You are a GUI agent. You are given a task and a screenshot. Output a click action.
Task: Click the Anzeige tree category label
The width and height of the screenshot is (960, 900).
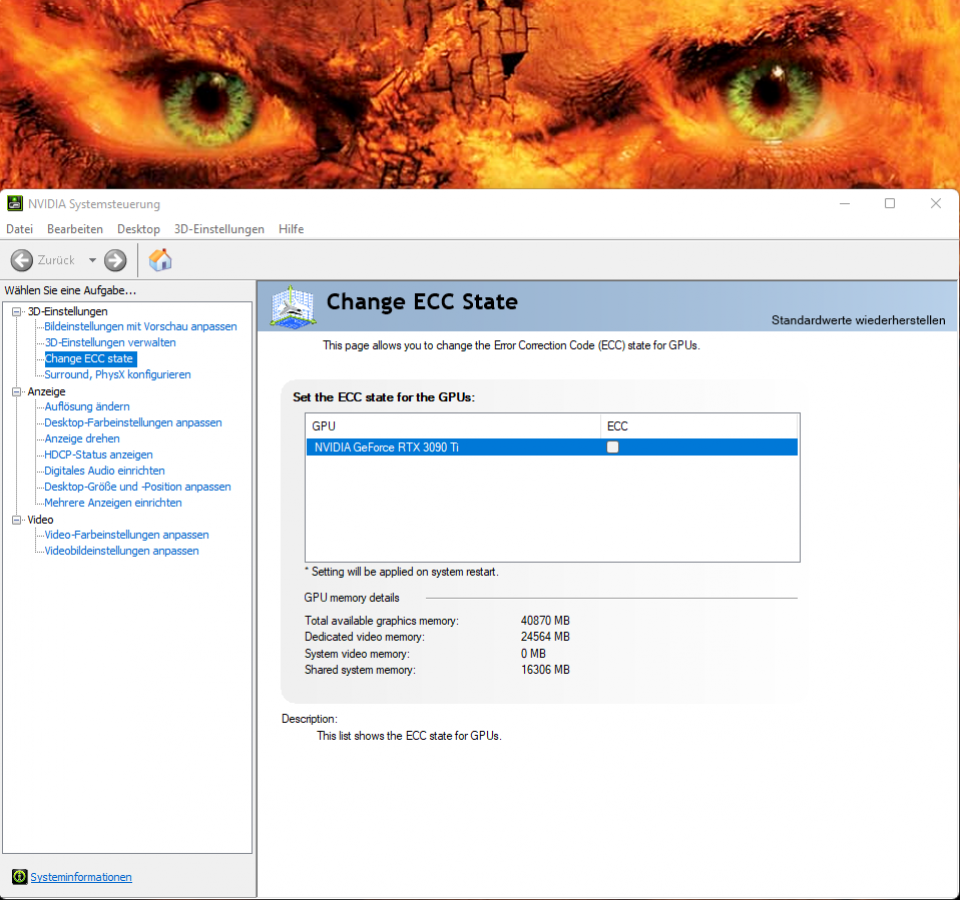click(x=47, y=392)
